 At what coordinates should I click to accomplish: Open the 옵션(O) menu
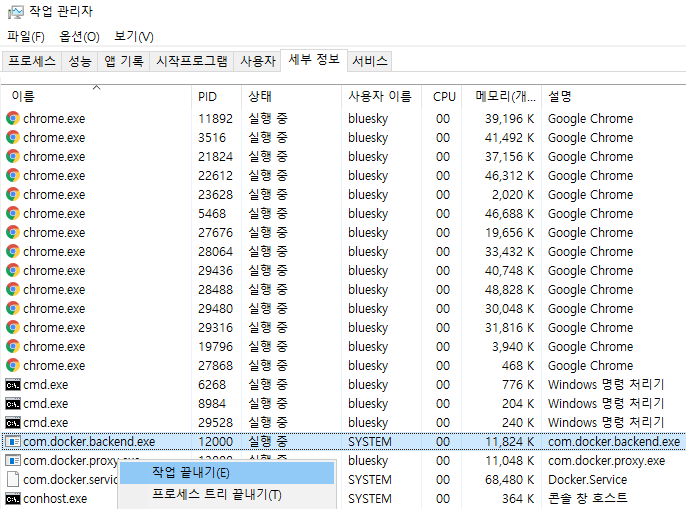click(x=80, y=36)
